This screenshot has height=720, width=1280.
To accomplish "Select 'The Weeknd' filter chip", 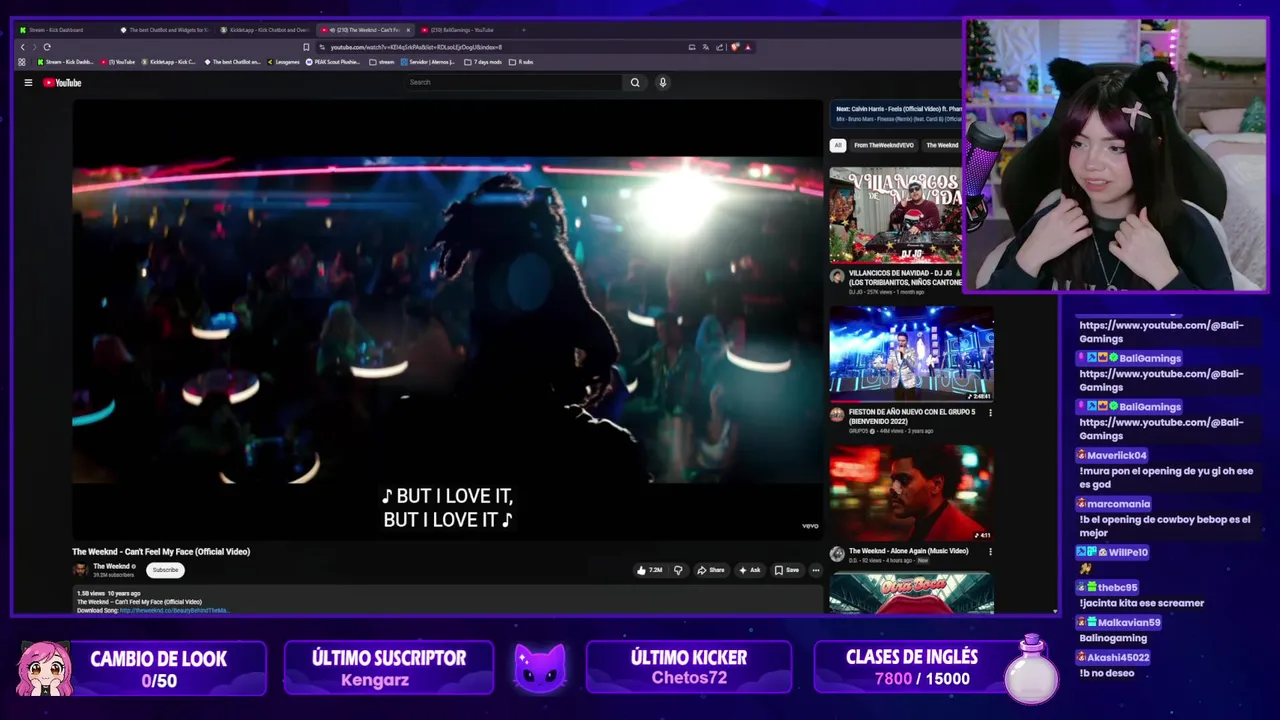I will (x=941, y=145).
